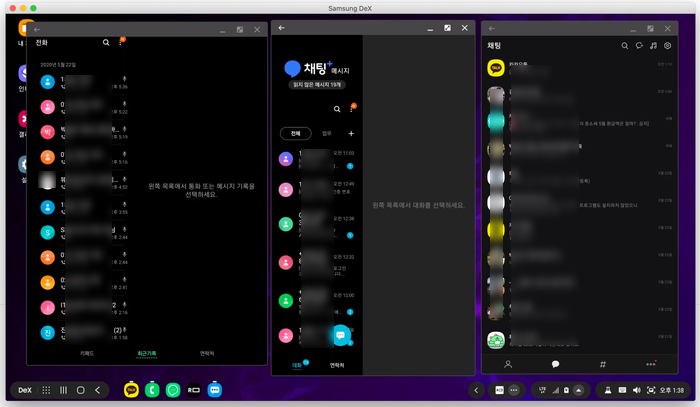This screenshot has height=407, width=700.
Task: Open the 연락처 tab in the Phone window
Action: (x=207, y=353)
